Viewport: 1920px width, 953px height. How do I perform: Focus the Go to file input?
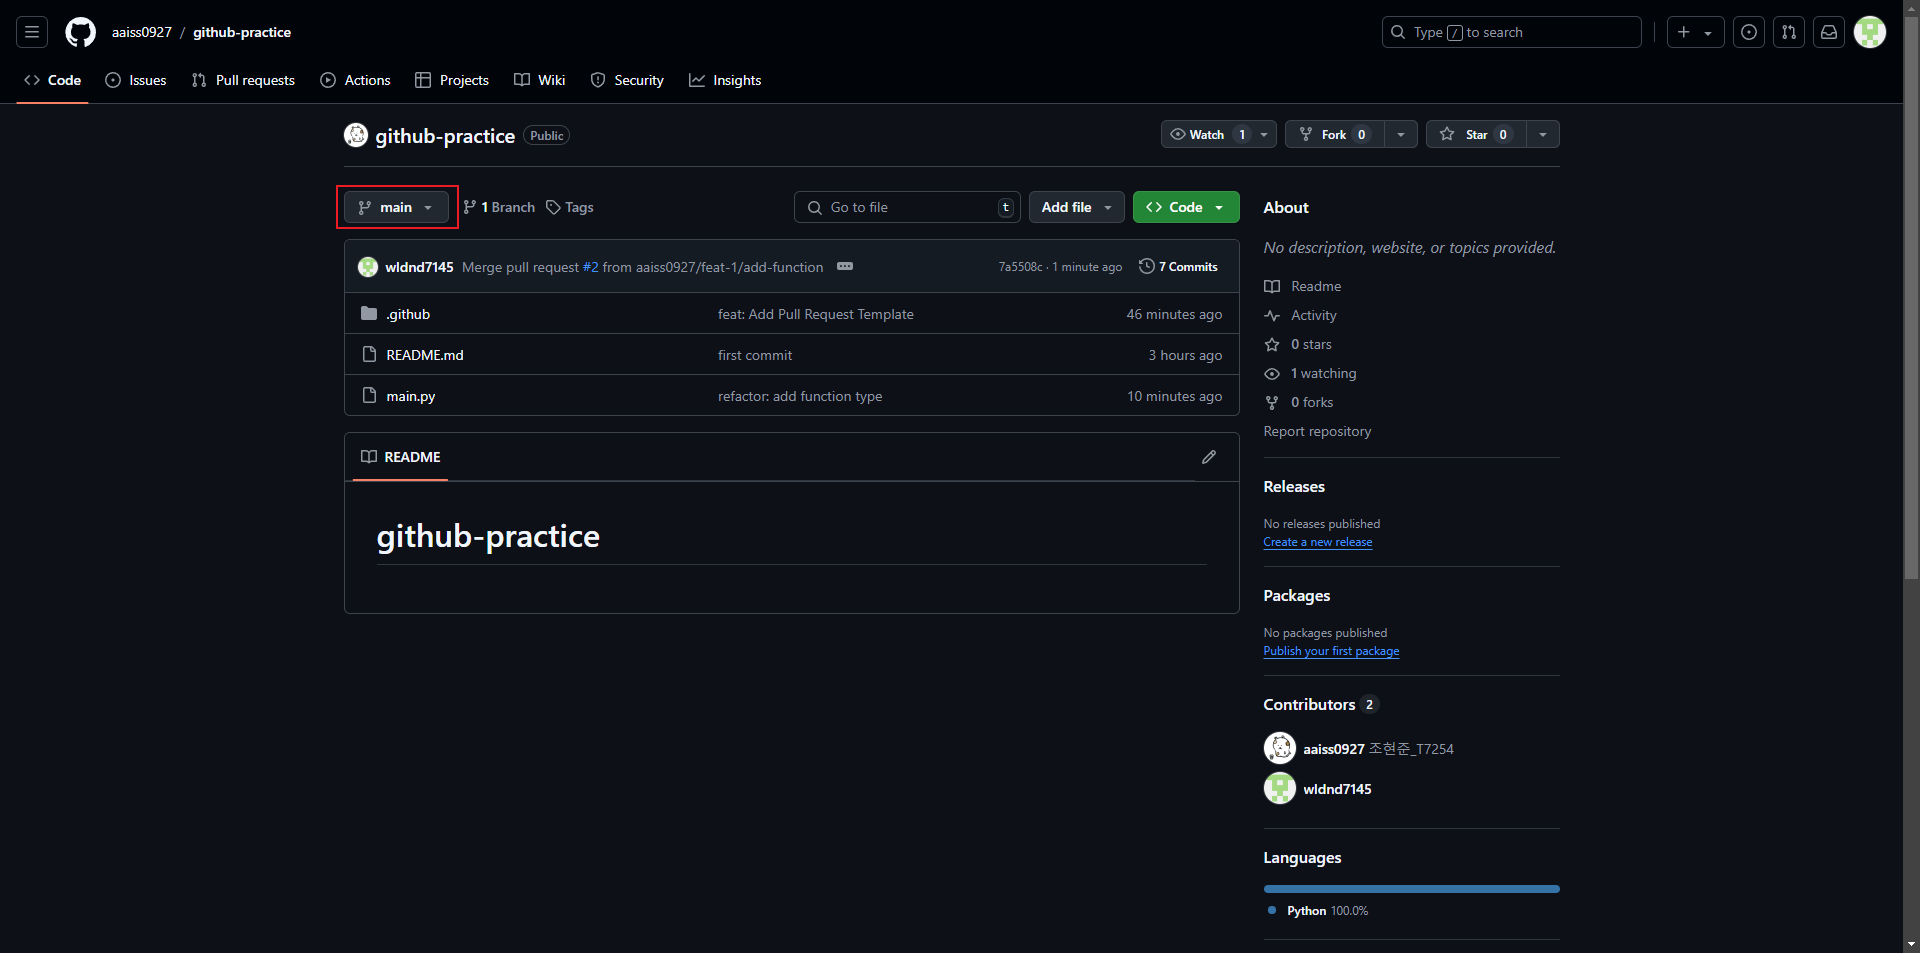click(908, 207)
